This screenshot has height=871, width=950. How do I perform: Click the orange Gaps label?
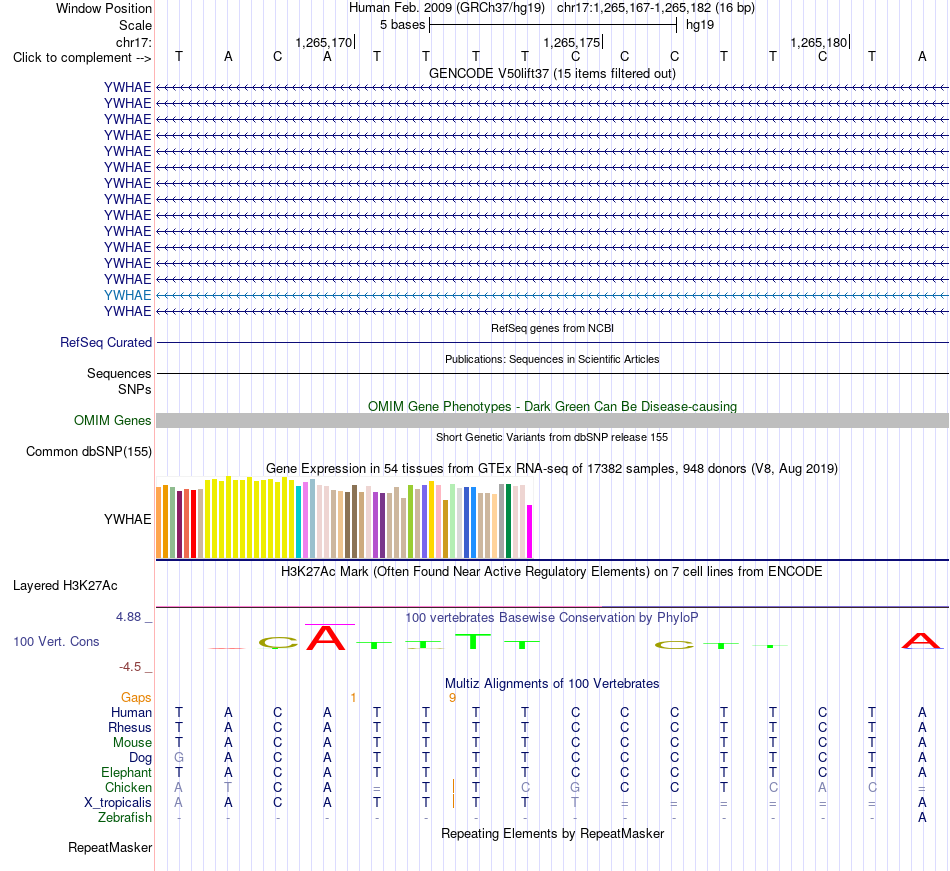pyautogui.click(x=136, y=698)
